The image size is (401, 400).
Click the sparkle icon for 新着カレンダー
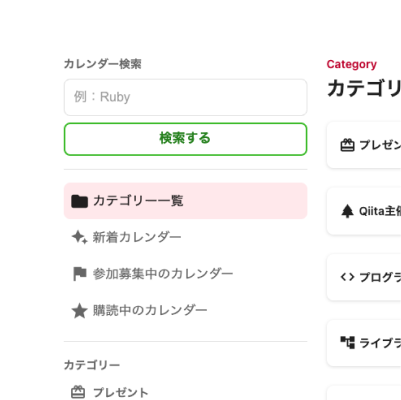(79, 237)
